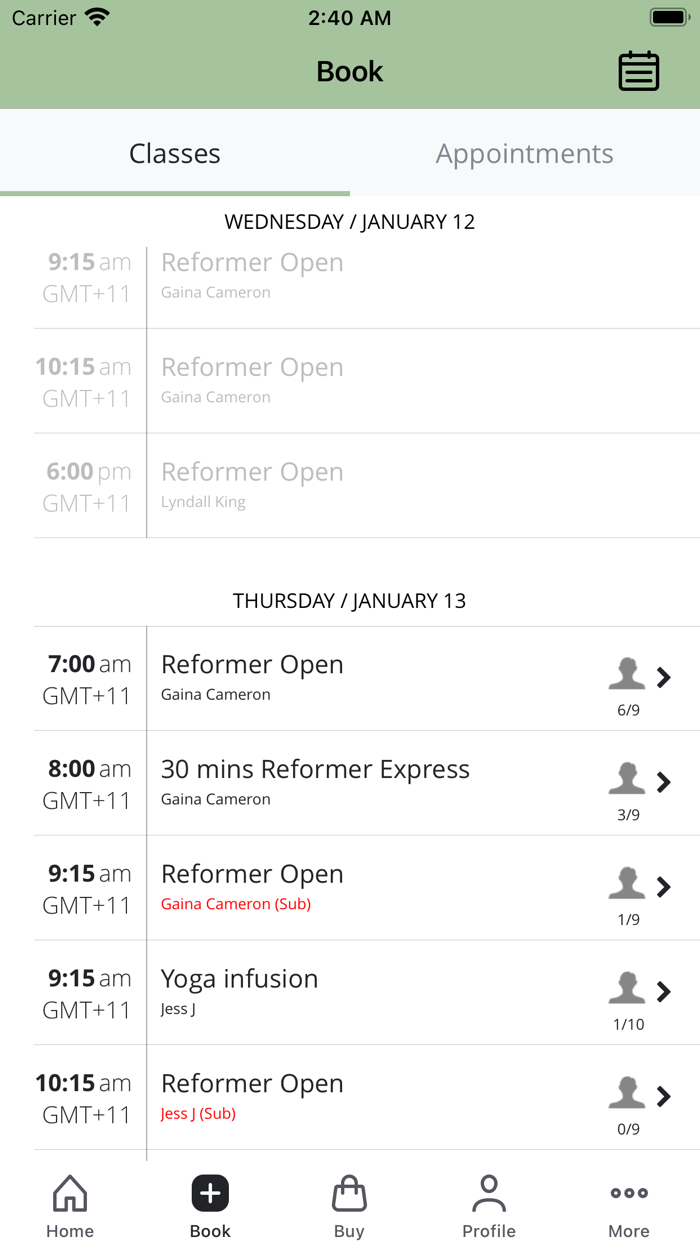
Task: Tap attendee icon for Yoga infusion class
Action: point(627,988)
